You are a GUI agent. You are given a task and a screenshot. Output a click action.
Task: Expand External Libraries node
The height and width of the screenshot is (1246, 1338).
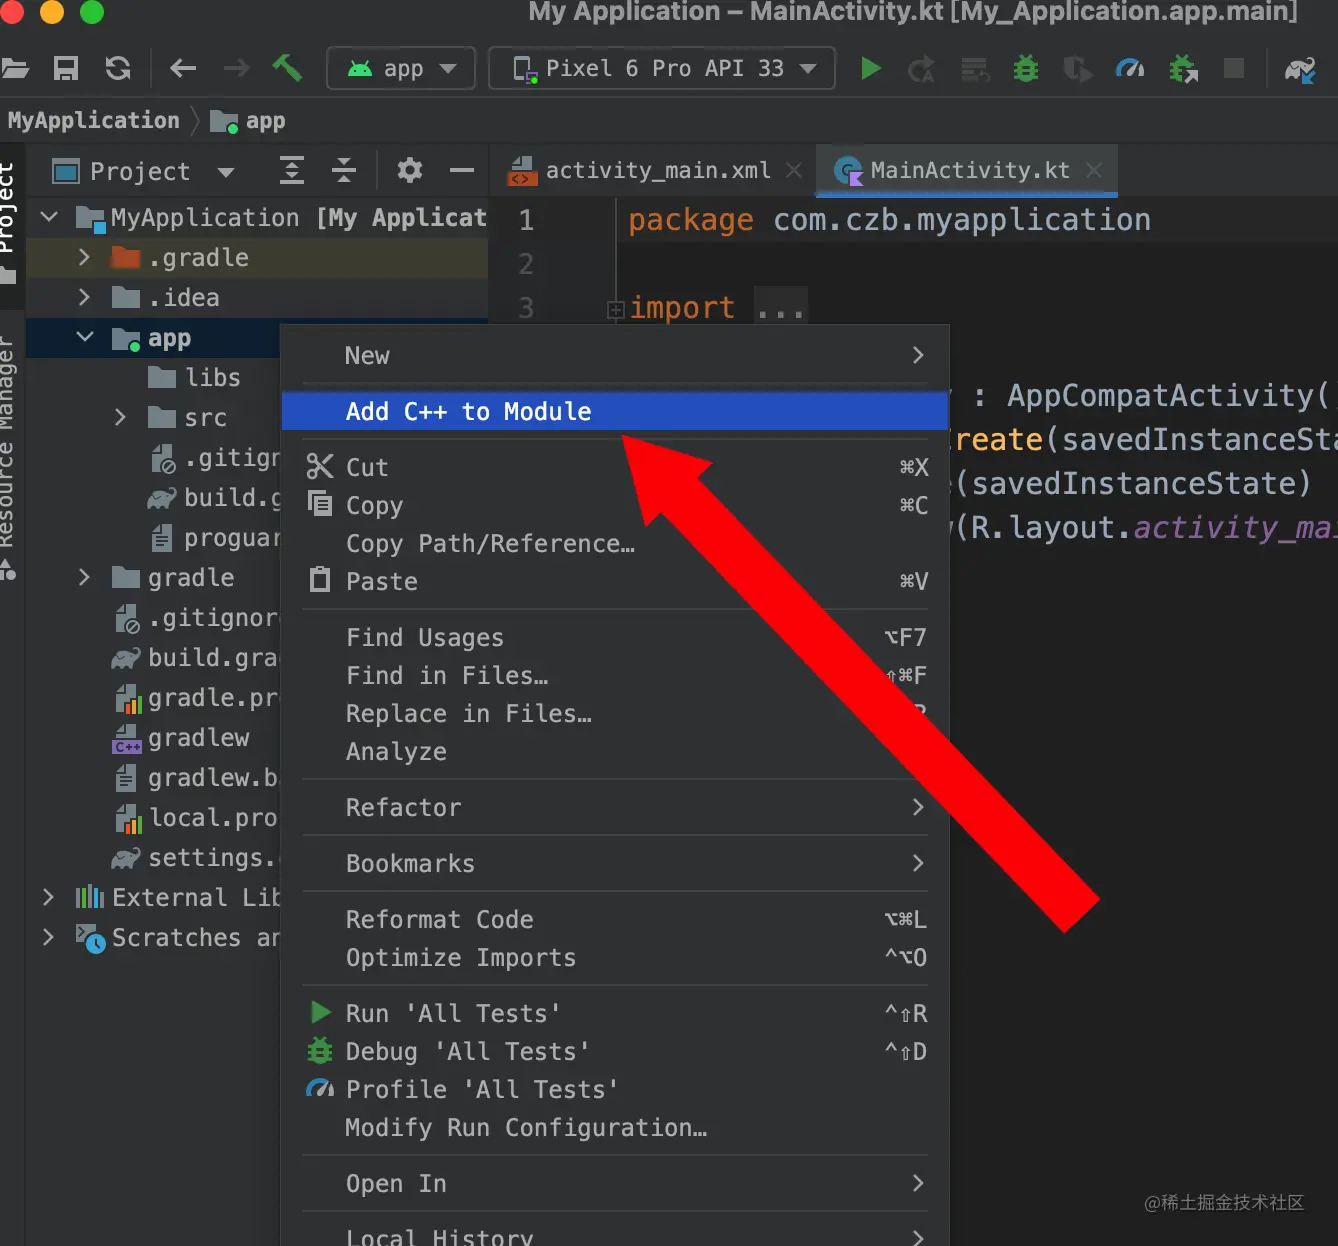pyautogui.click(x=49, y=898)
